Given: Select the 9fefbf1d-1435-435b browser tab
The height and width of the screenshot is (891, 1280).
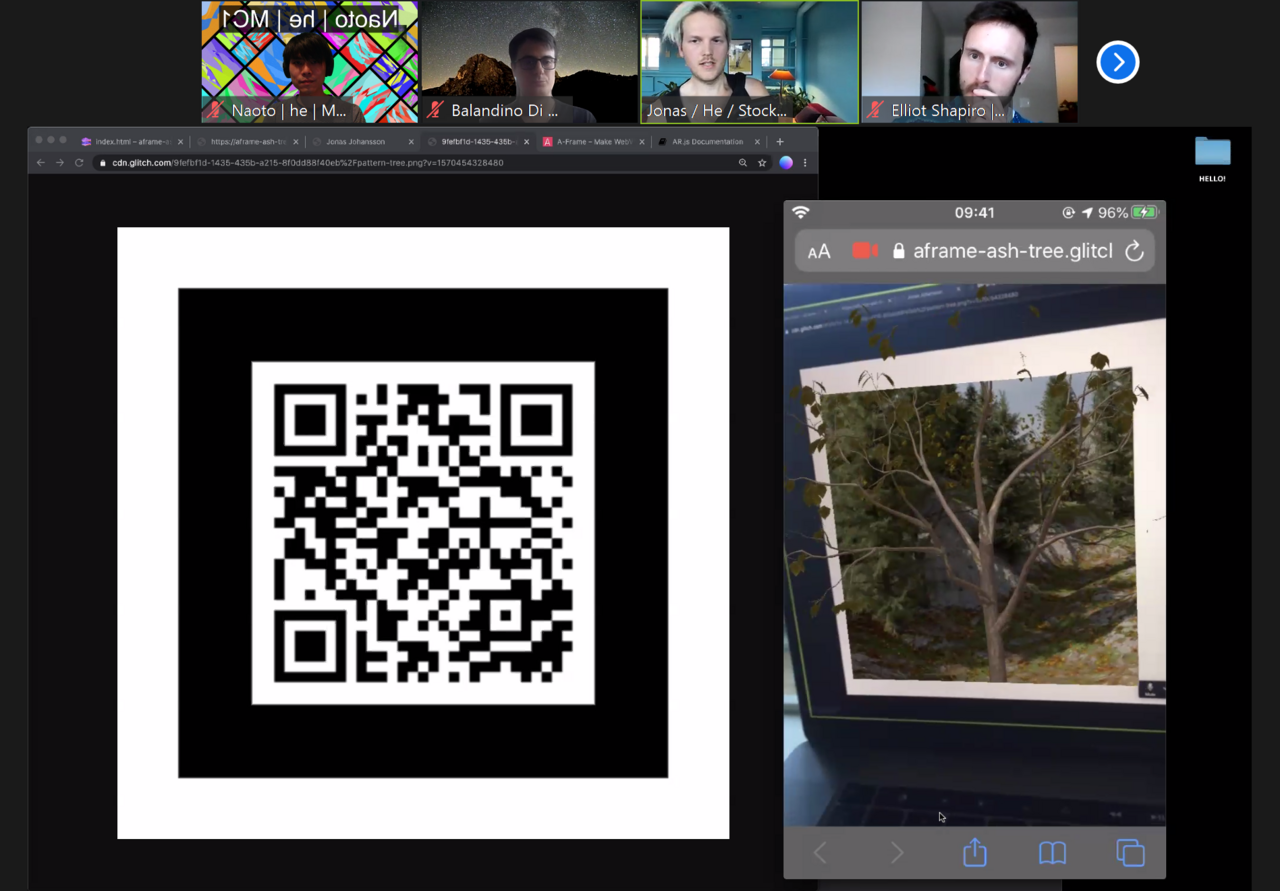Looking at the screenshot, I should pos(478,142).
